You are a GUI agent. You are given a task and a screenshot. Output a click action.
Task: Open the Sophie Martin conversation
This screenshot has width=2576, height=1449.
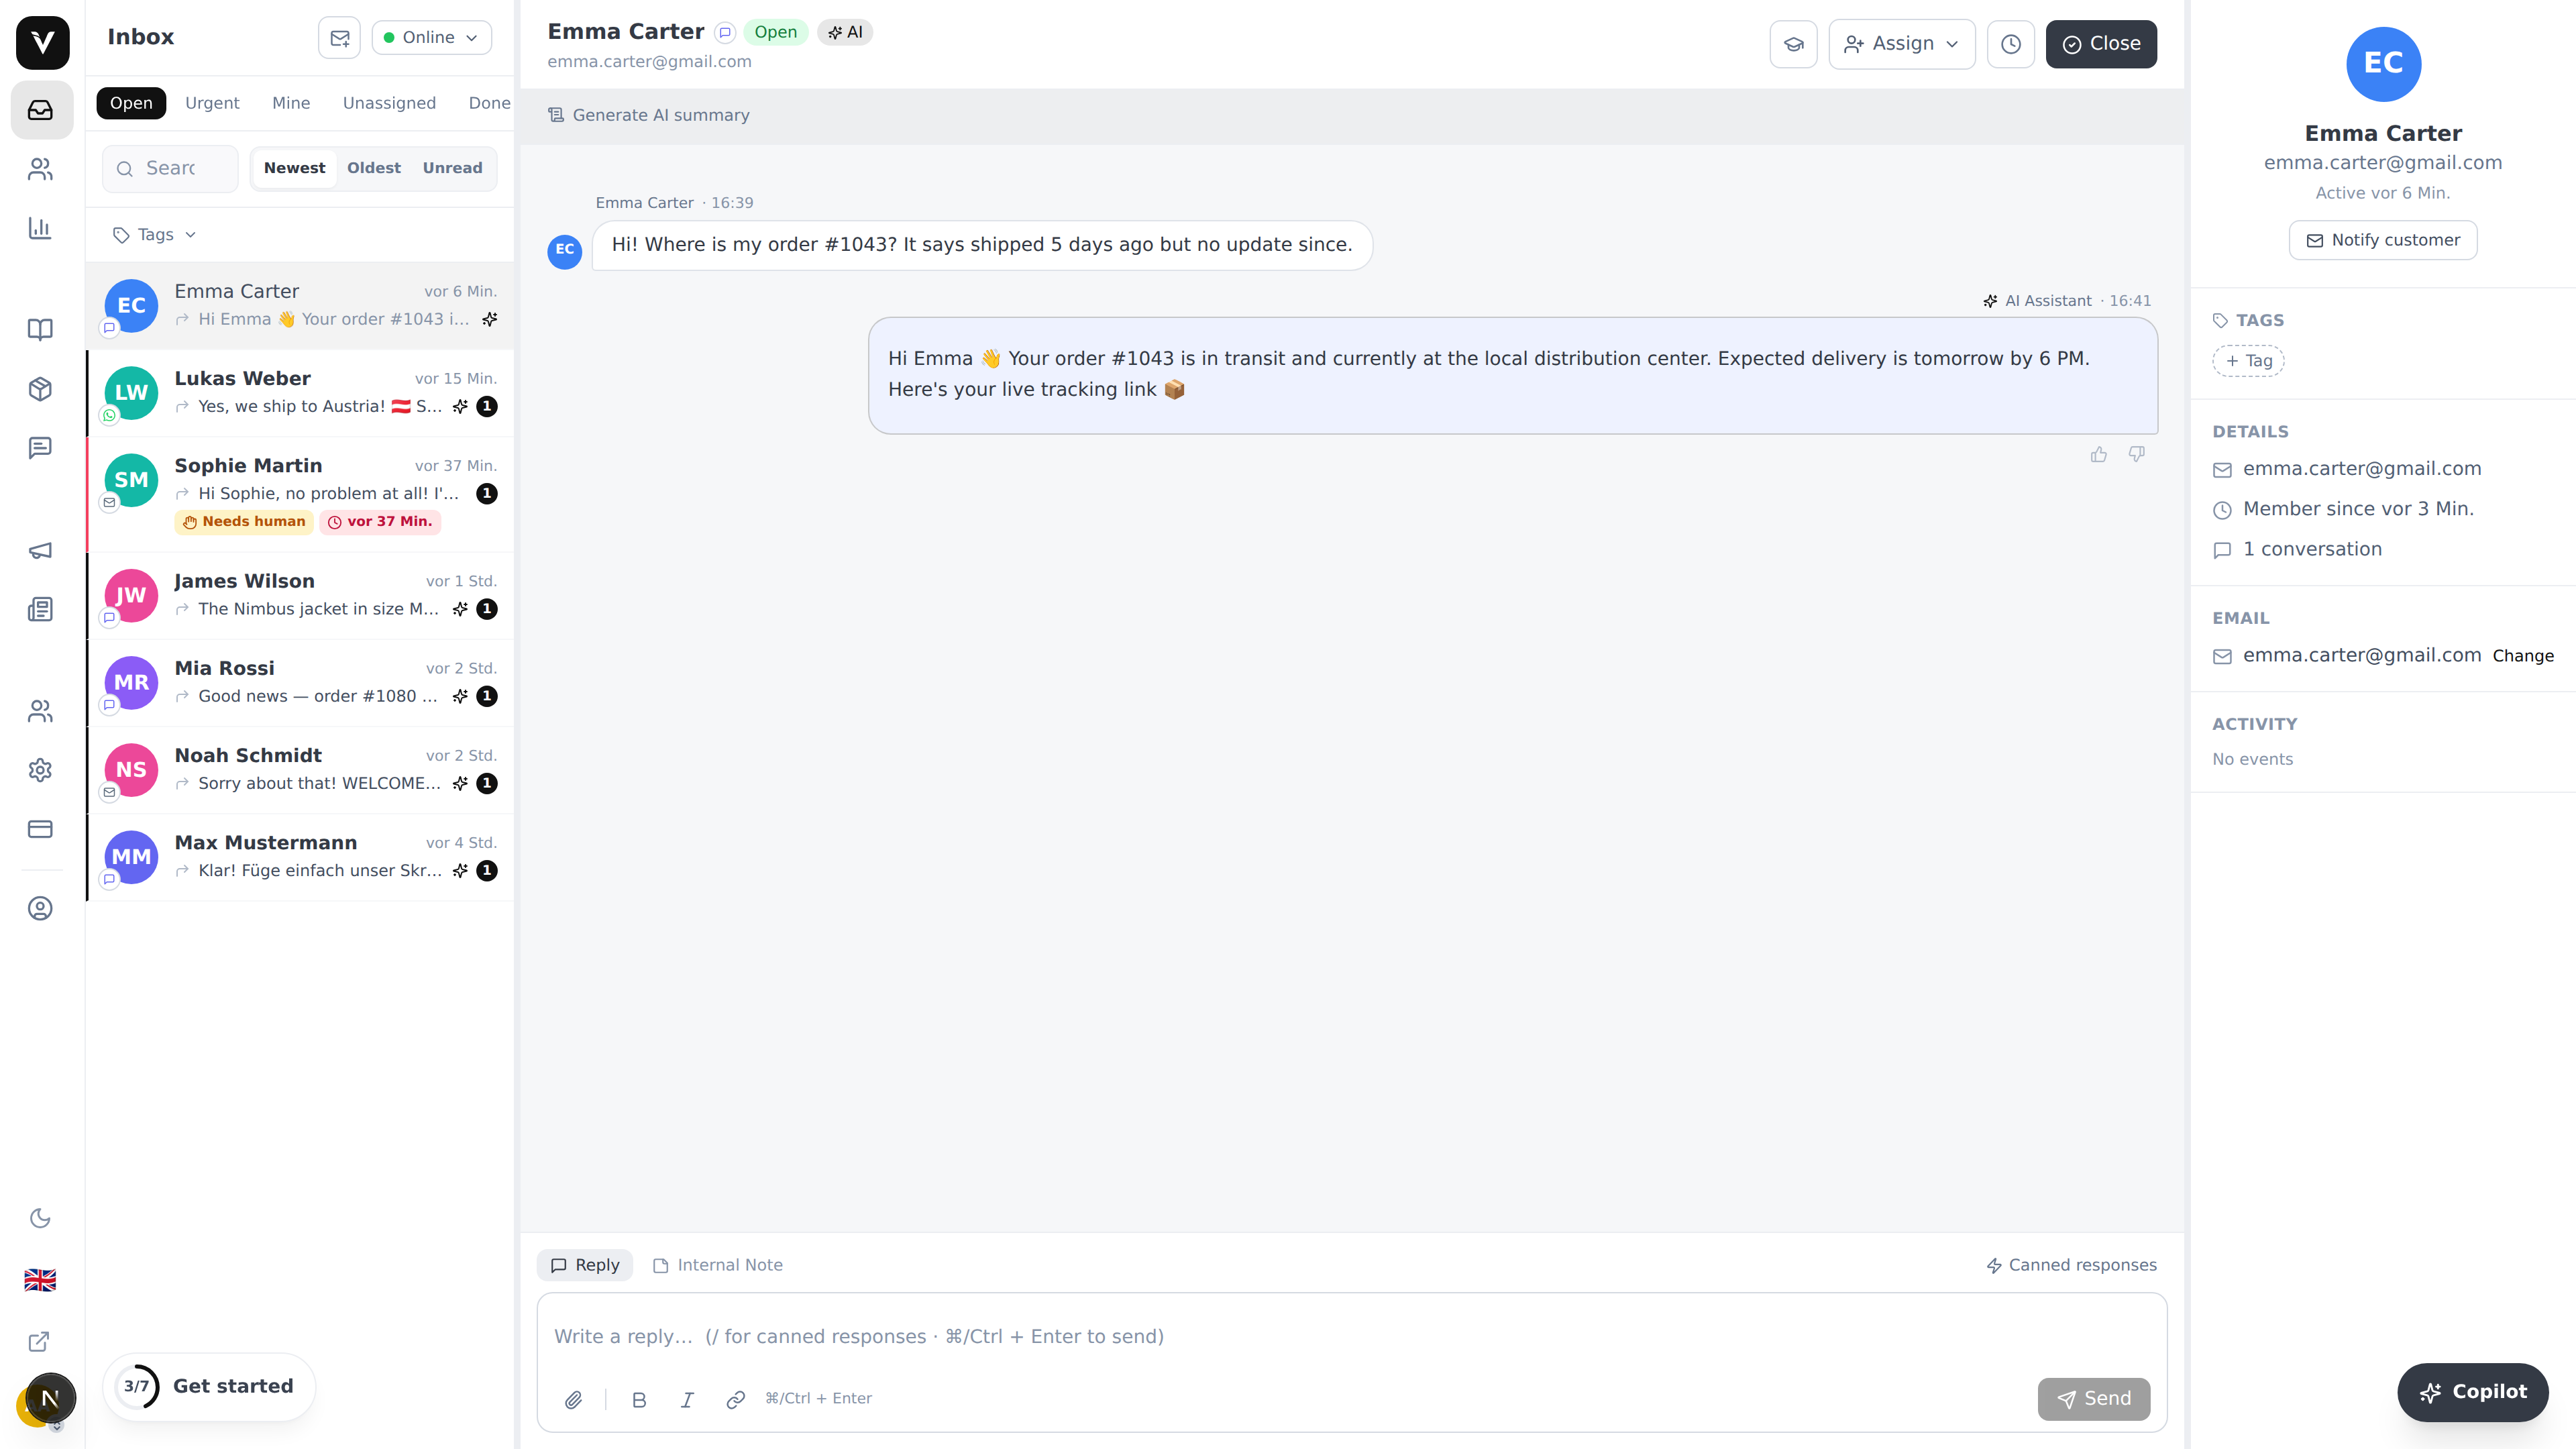pyautogui.click(x=300, y=494)
